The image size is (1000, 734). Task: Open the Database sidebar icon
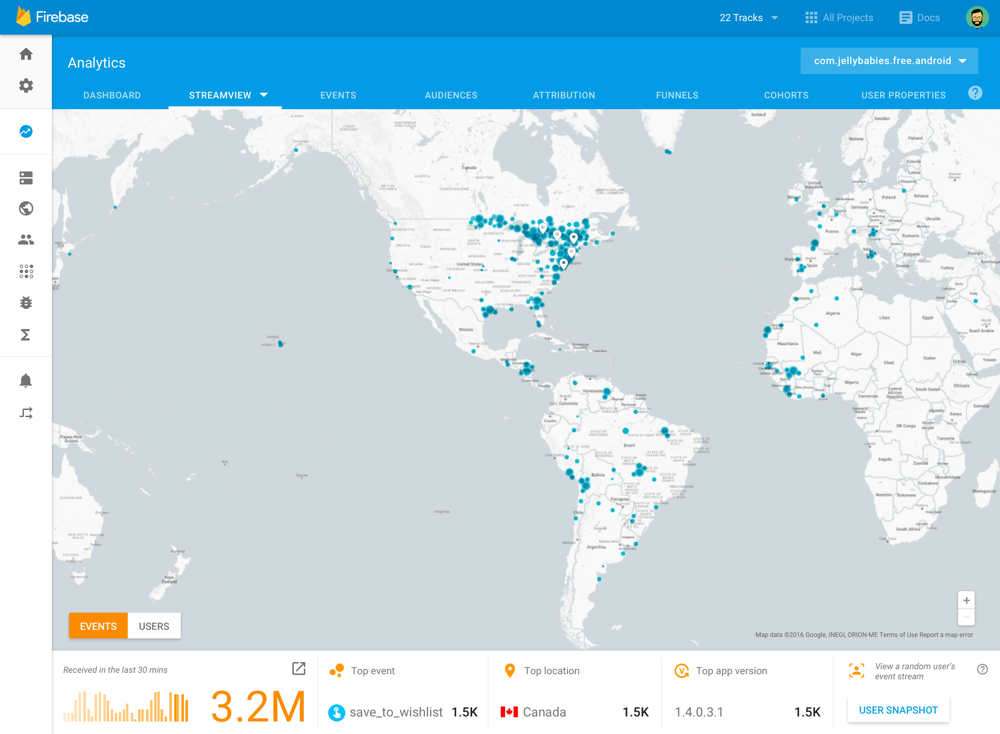pos(26,178)
